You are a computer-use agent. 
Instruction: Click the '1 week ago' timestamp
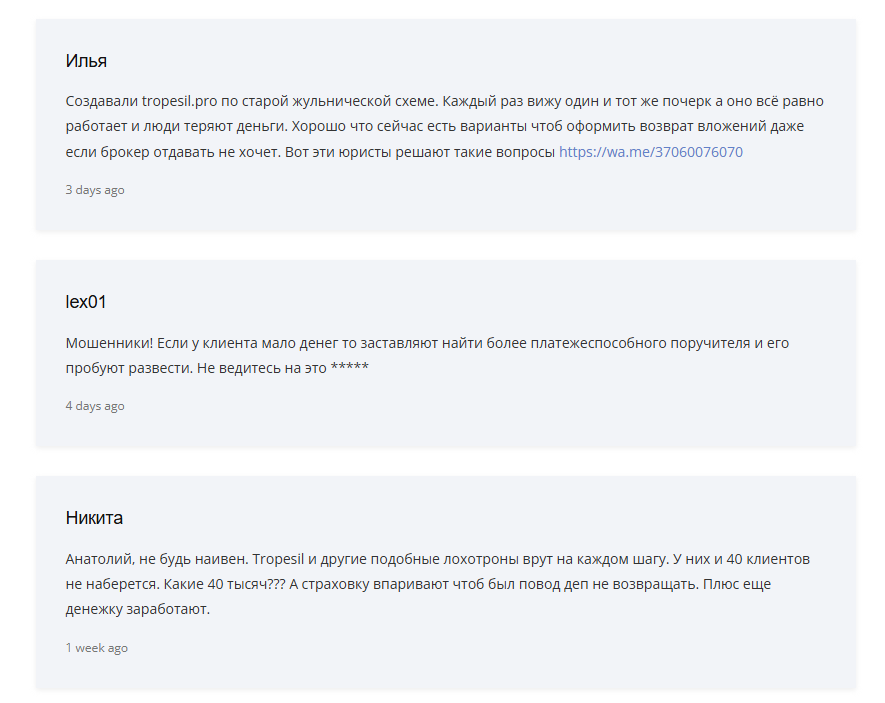coord(97,648)
